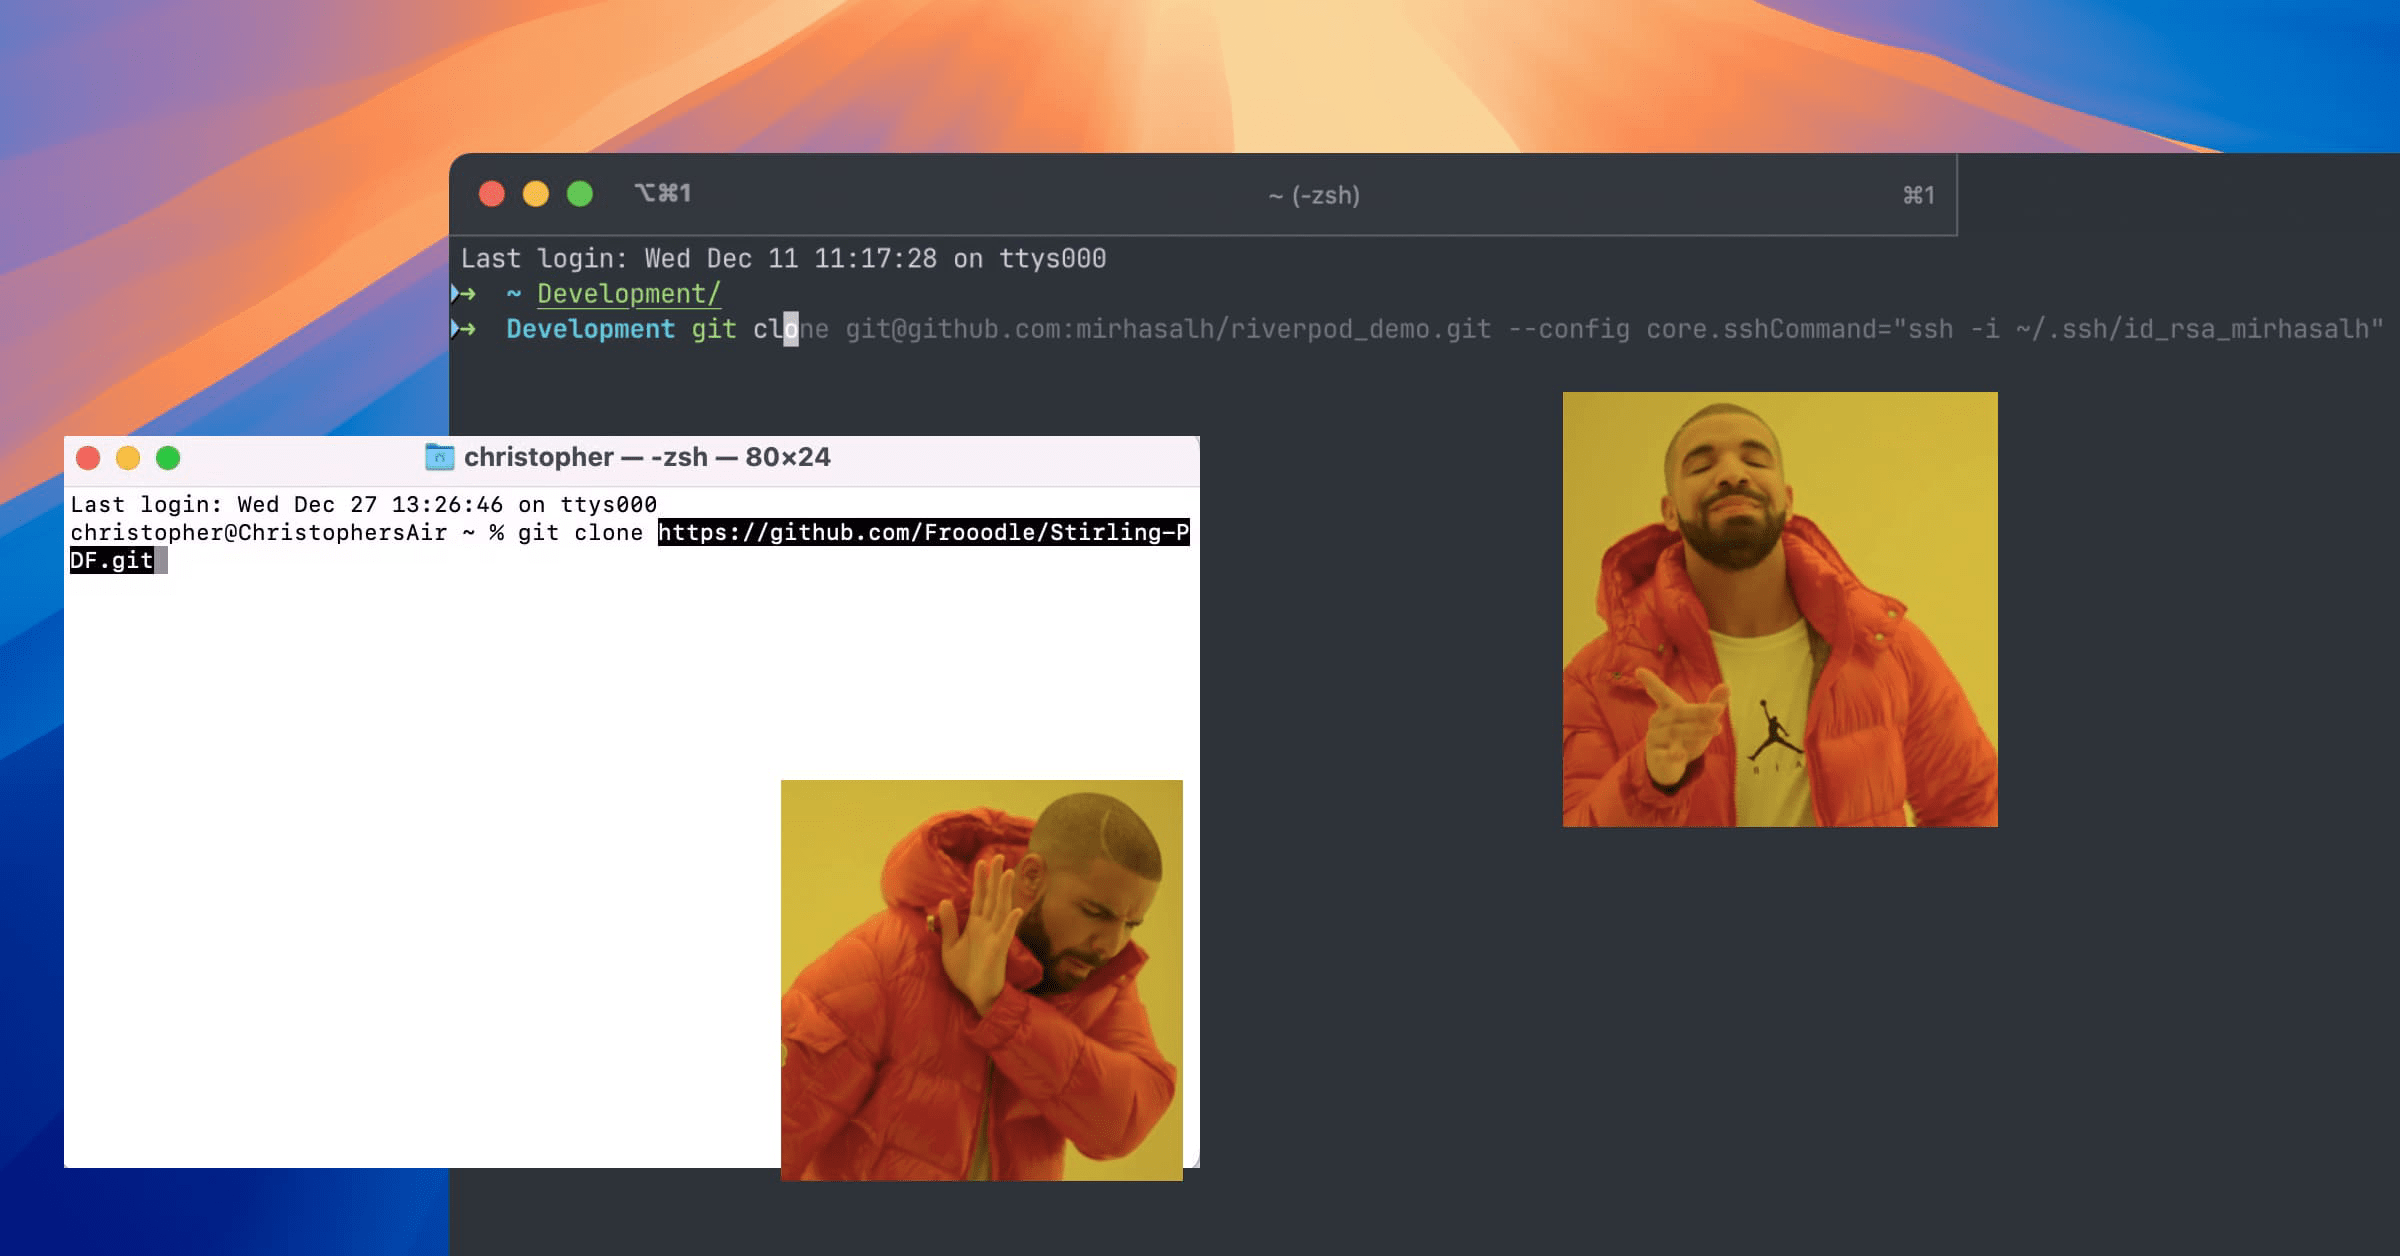Image resolution: width=2400 pixels, height=1256 pixels.
Task: Zoom the christopher Terminal window with green button
Action: (x=168, y=458)
